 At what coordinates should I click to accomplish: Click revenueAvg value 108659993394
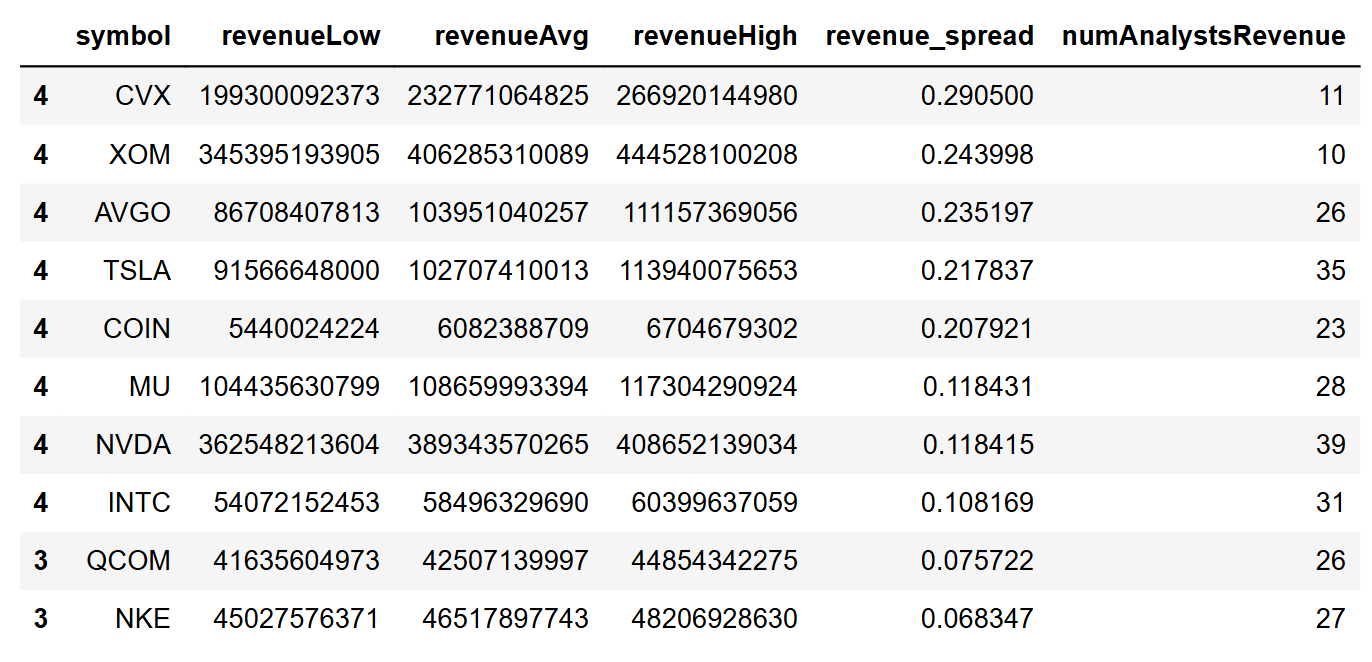(498, 386)
